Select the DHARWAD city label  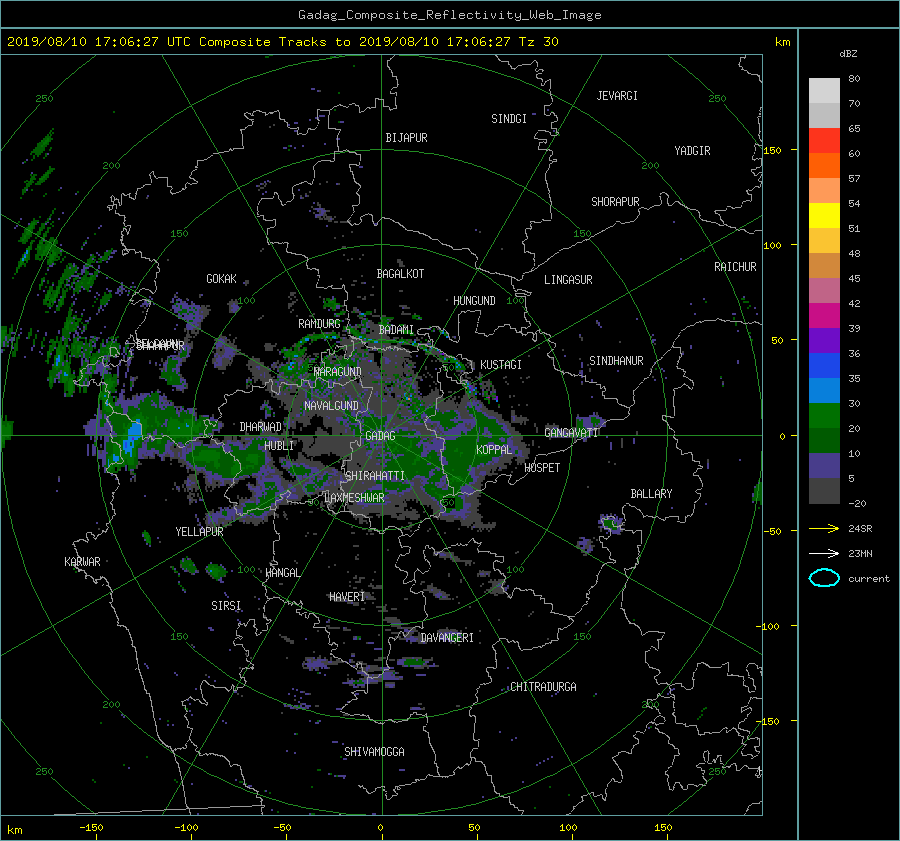coord(261,427)
